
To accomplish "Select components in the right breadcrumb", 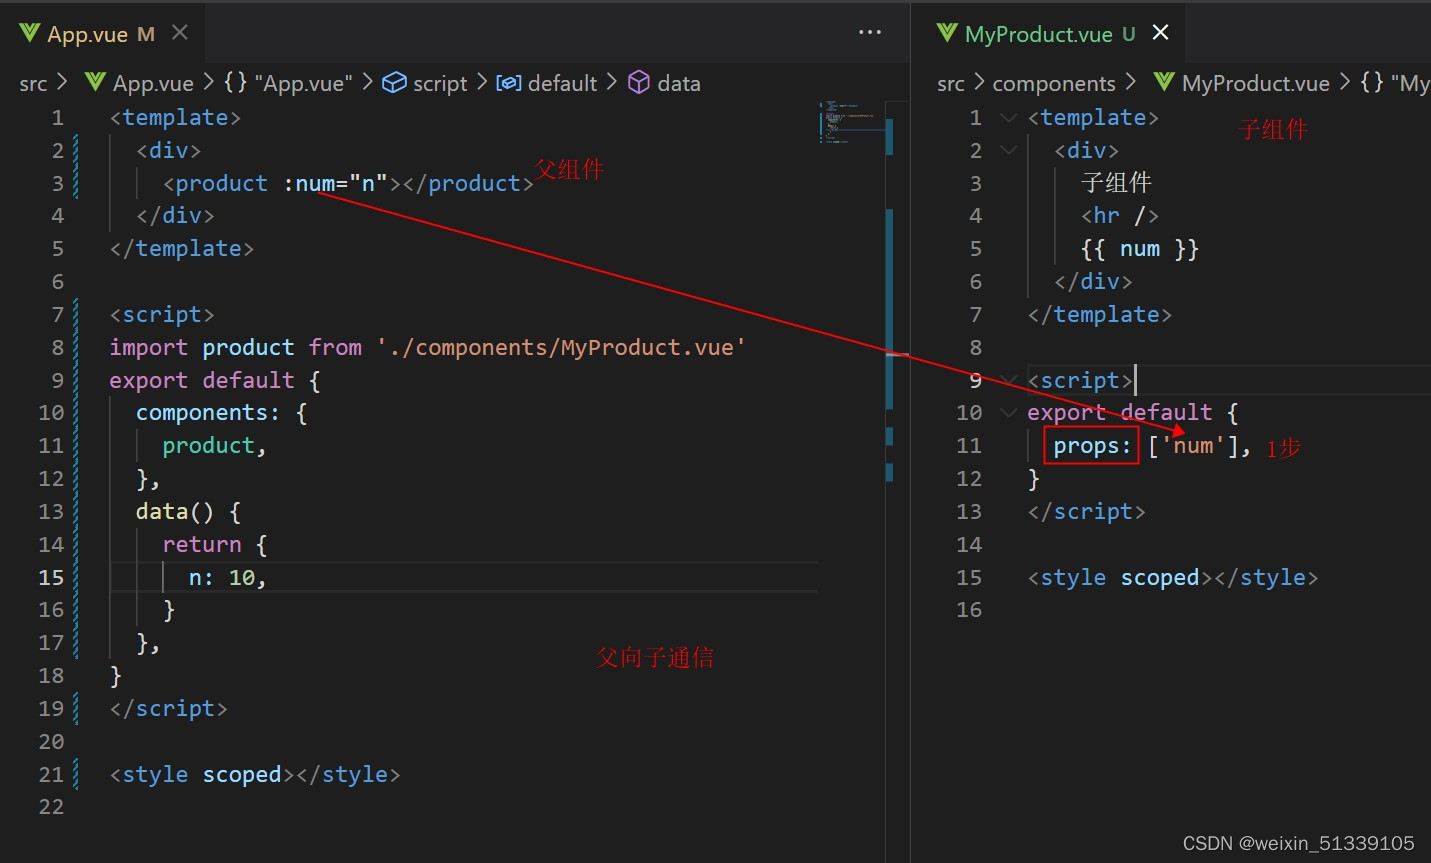I will point(1054,83).
